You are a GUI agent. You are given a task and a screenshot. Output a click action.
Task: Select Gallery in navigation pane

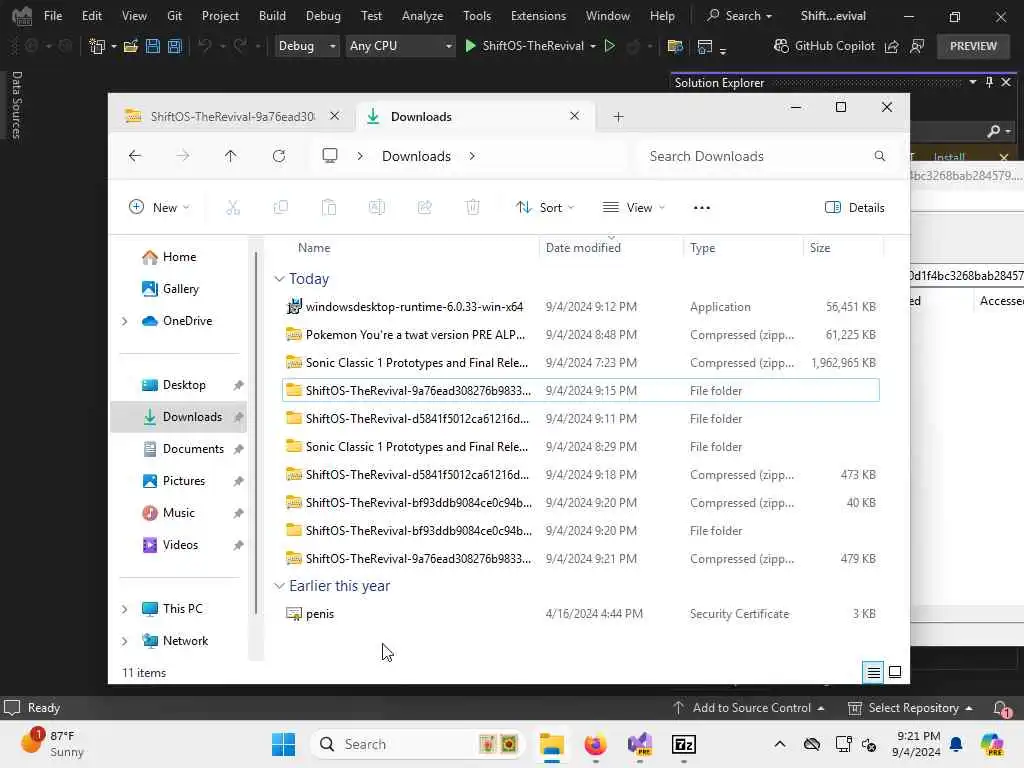(x=180, y=289)
